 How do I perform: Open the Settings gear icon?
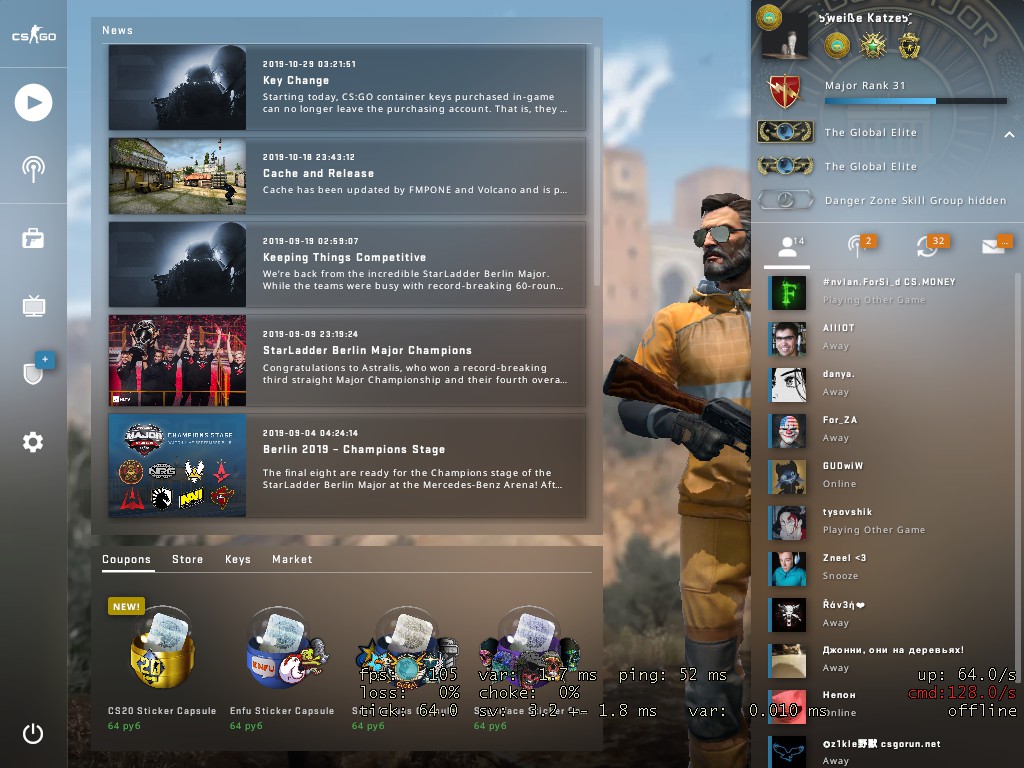point(33,442)
